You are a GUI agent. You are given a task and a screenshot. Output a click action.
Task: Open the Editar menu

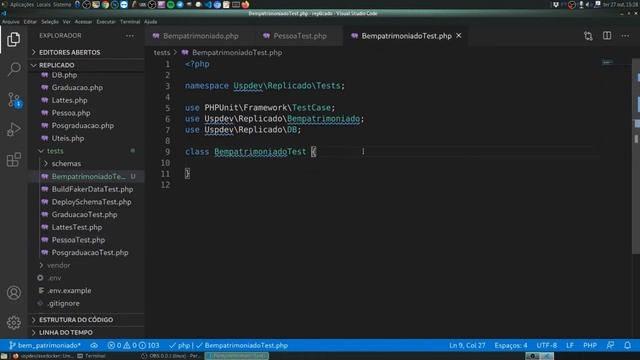coord(30,22)
